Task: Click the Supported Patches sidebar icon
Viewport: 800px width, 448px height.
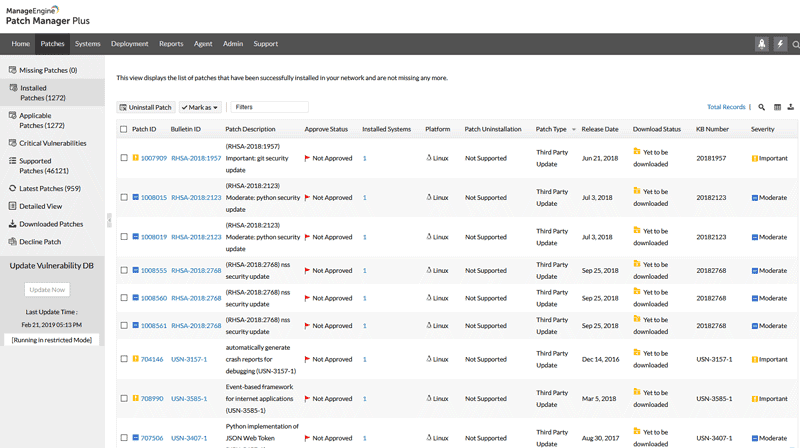Action: coord(12,161)
